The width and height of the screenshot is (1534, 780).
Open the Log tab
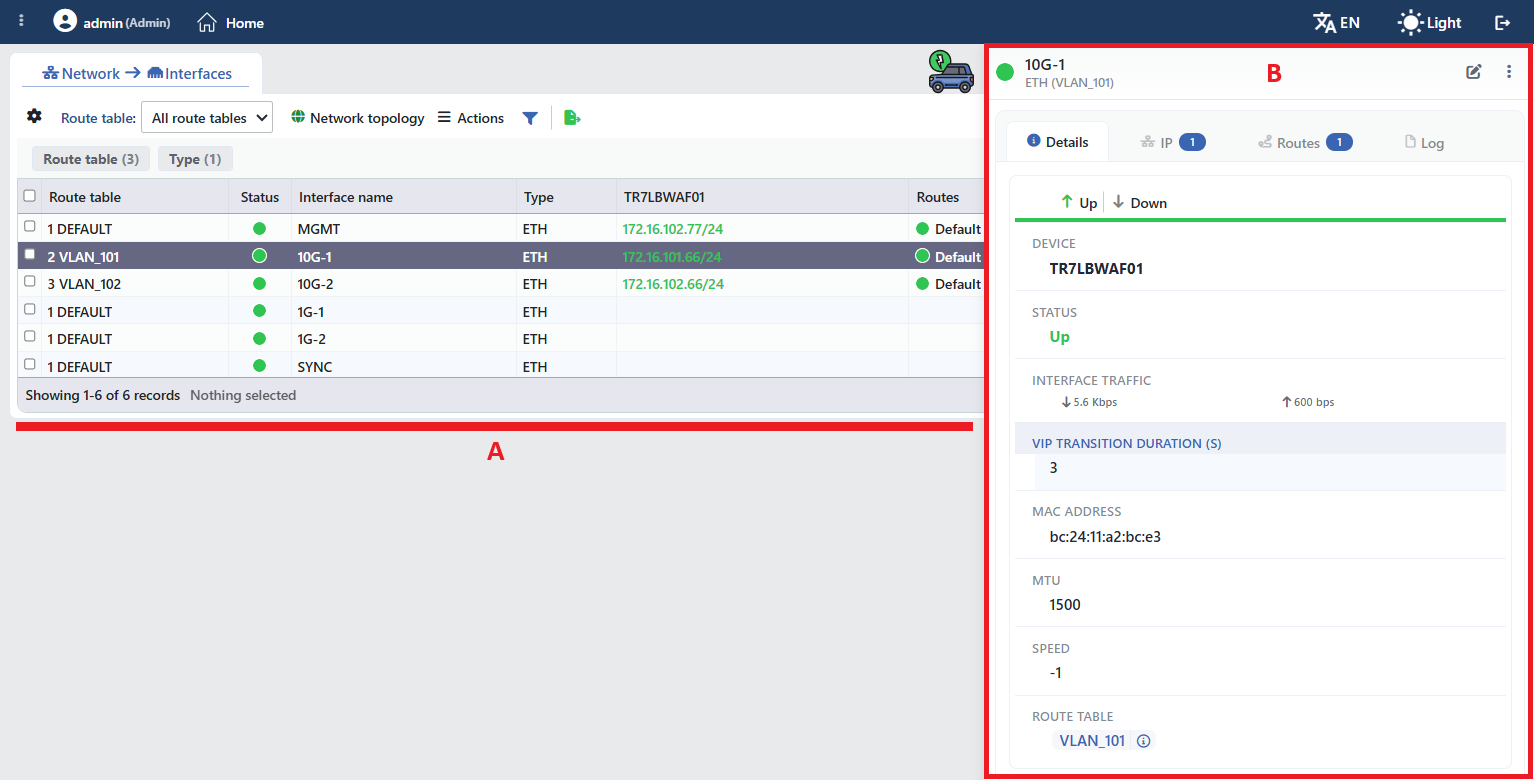[1424, 142]
